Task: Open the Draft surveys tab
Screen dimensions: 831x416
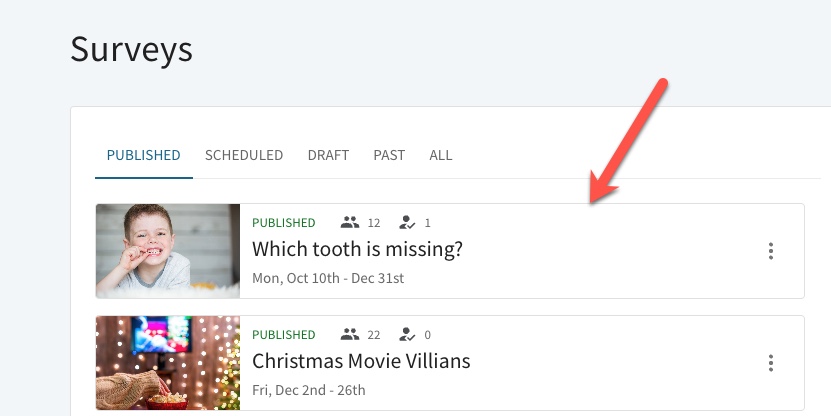Action: pos(328,155)
